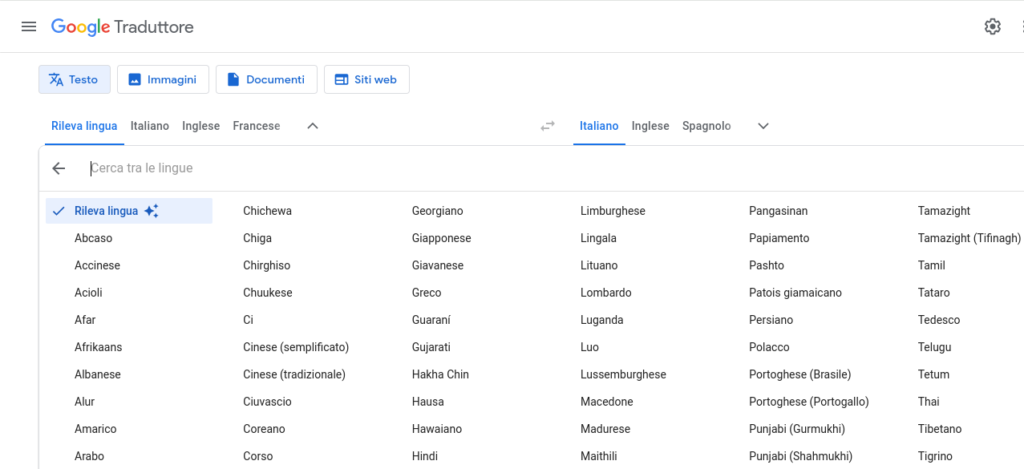Switch to Documenti translation mode
The image size is (1024, 469).
click(266, 79)
